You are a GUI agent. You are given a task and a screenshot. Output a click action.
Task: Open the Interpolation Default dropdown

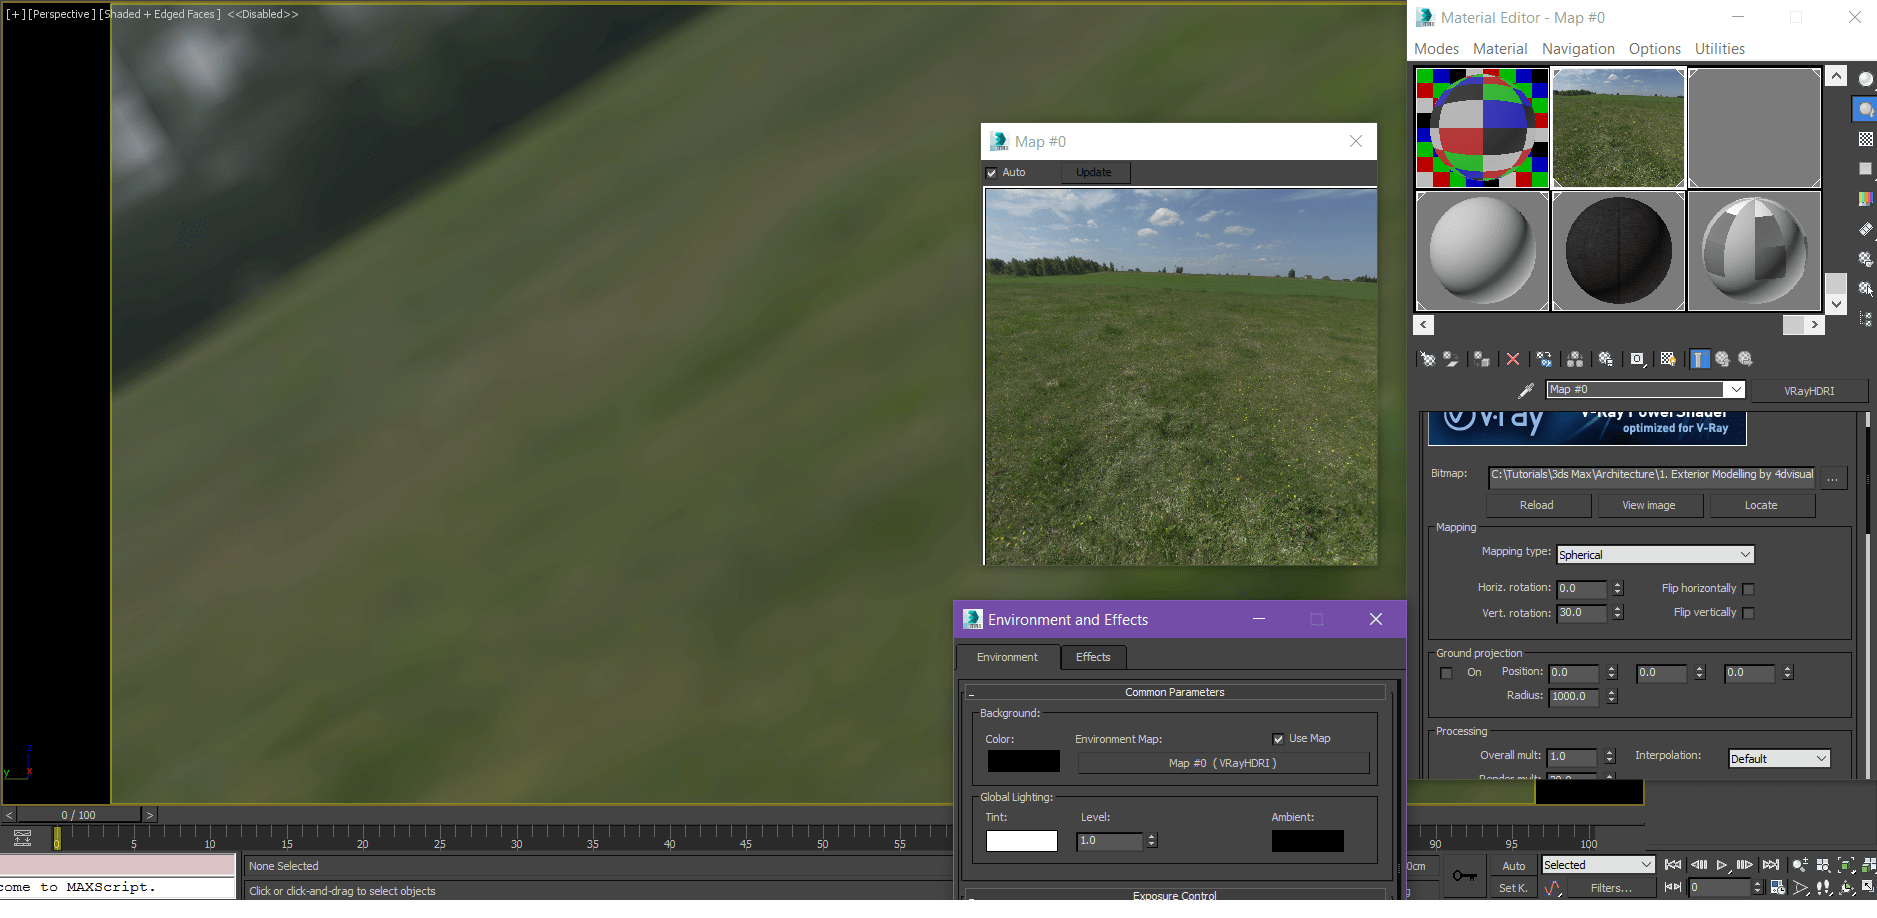[x=1778, y=758]
